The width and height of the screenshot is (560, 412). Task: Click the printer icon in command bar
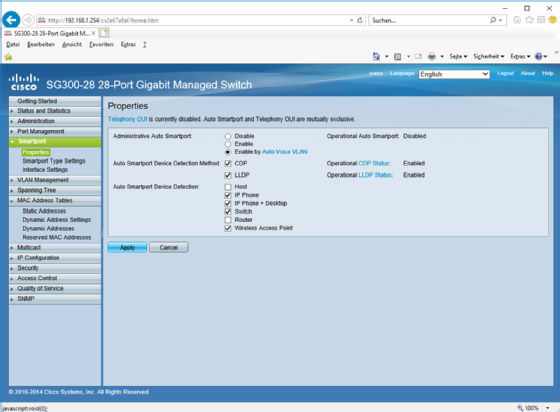point(432,56)
